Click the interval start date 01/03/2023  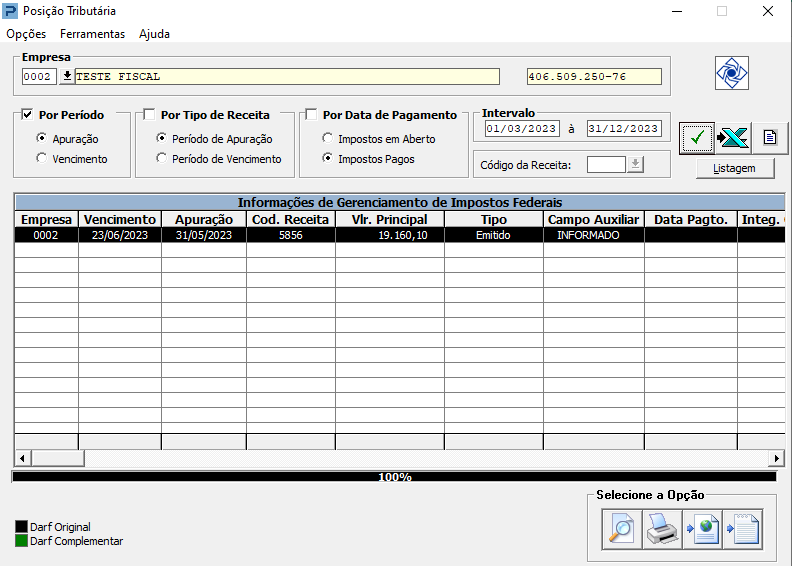(522, 128)
